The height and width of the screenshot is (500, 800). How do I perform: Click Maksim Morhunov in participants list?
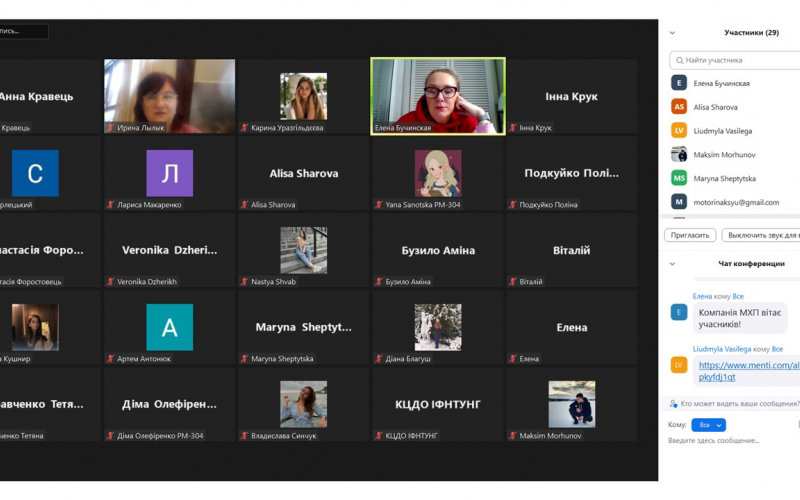pyautogui.click(x=724, y=155)
